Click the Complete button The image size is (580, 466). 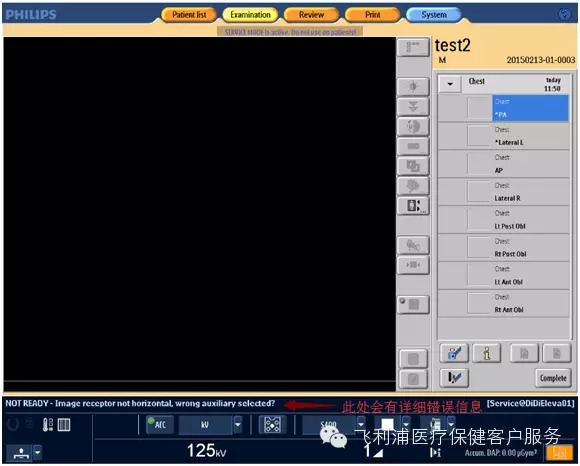[x=553, y=378]
